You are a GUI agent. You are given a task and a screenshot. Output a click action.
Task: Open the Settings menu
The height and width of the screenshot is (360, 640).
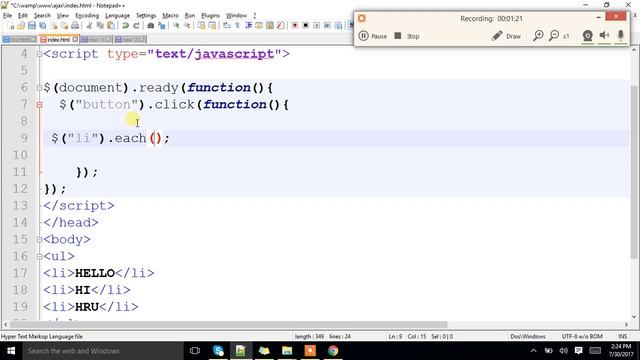[x=146, y=16]
